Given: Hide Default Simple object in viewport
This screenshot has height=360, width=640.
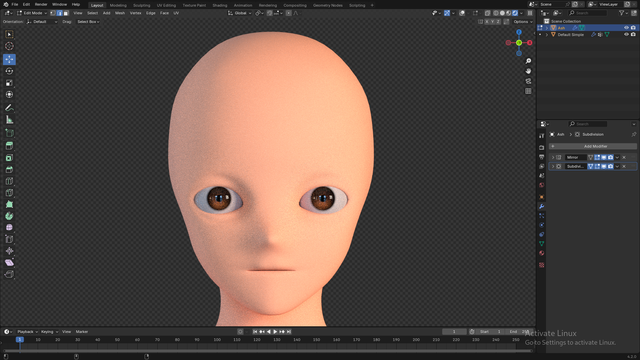Looking at the screenshot, I should [626, 35].
